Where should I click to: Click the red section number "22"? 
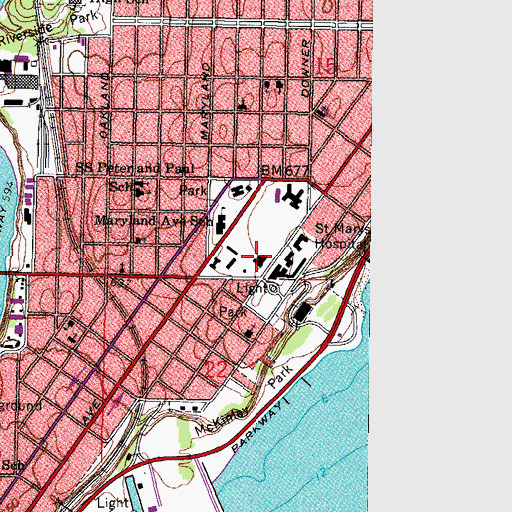(216, 369)
